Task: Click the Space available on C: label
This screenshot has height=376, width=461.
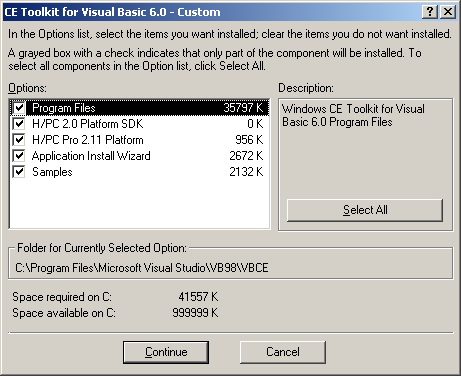Action: click(x=64, y=313)
